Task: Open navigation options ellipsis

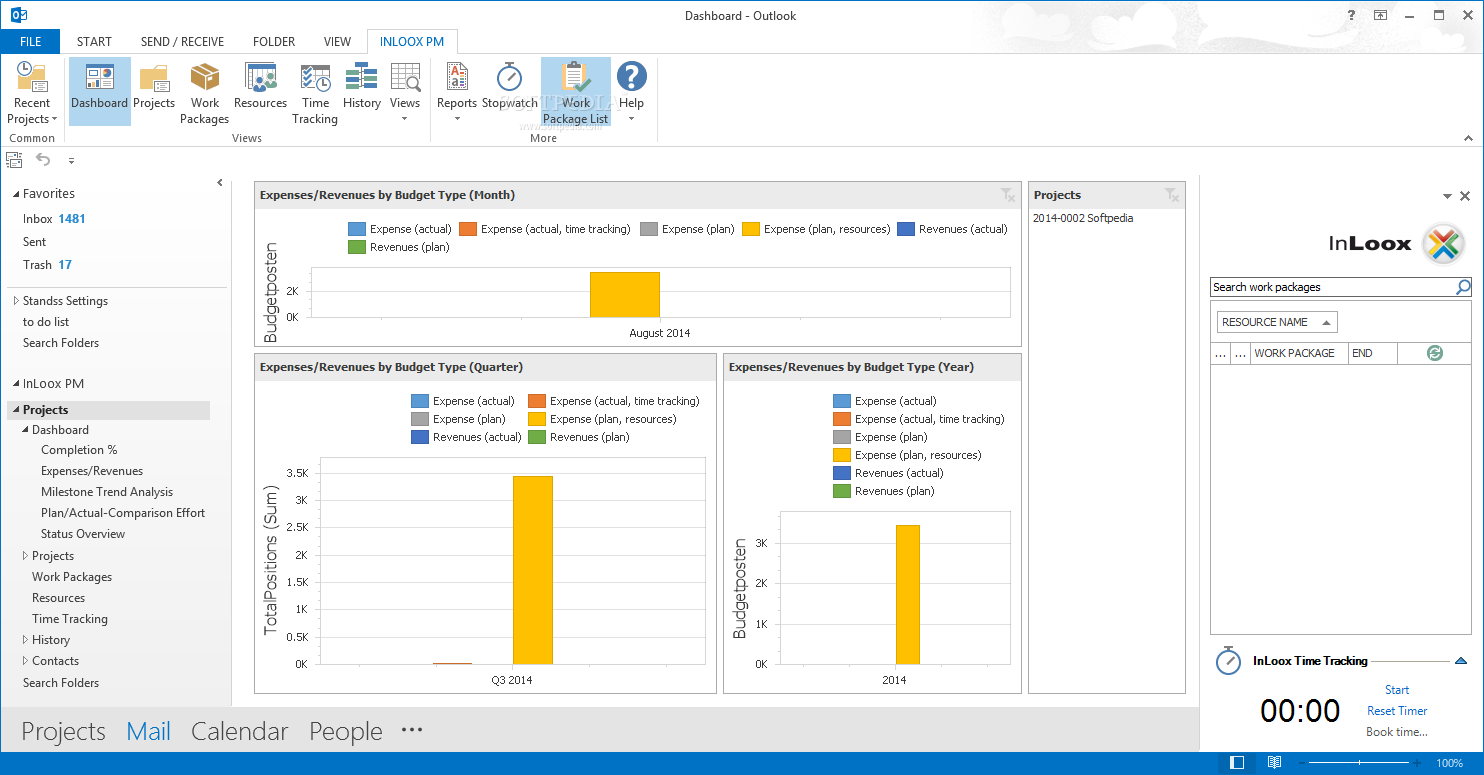Action: click(x=412, y=730)
